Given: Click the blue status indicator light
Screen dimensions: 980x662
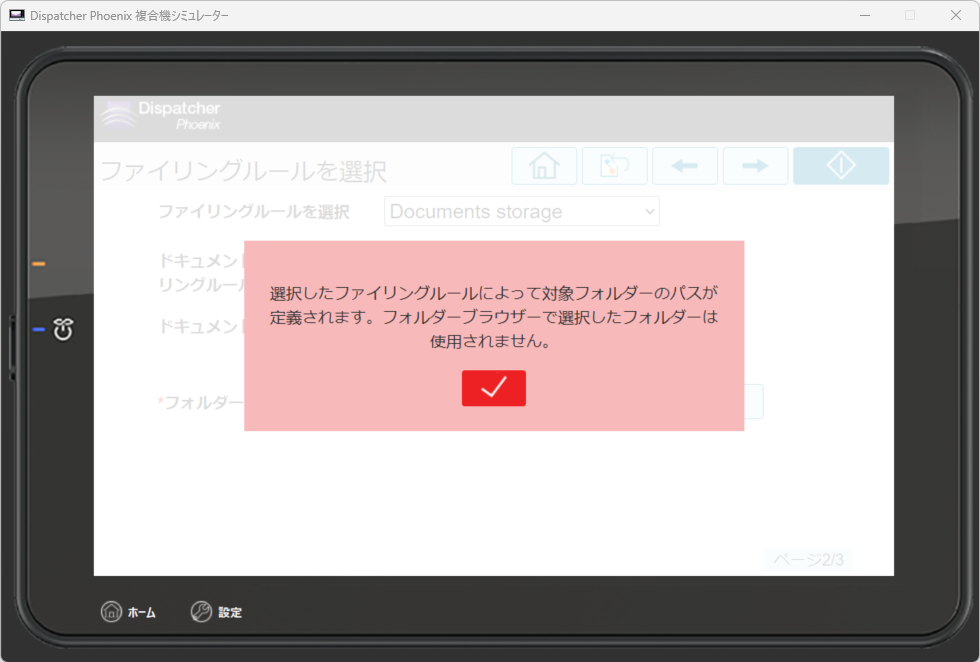Looking at the screenshot, I should [x=39, y=329].
